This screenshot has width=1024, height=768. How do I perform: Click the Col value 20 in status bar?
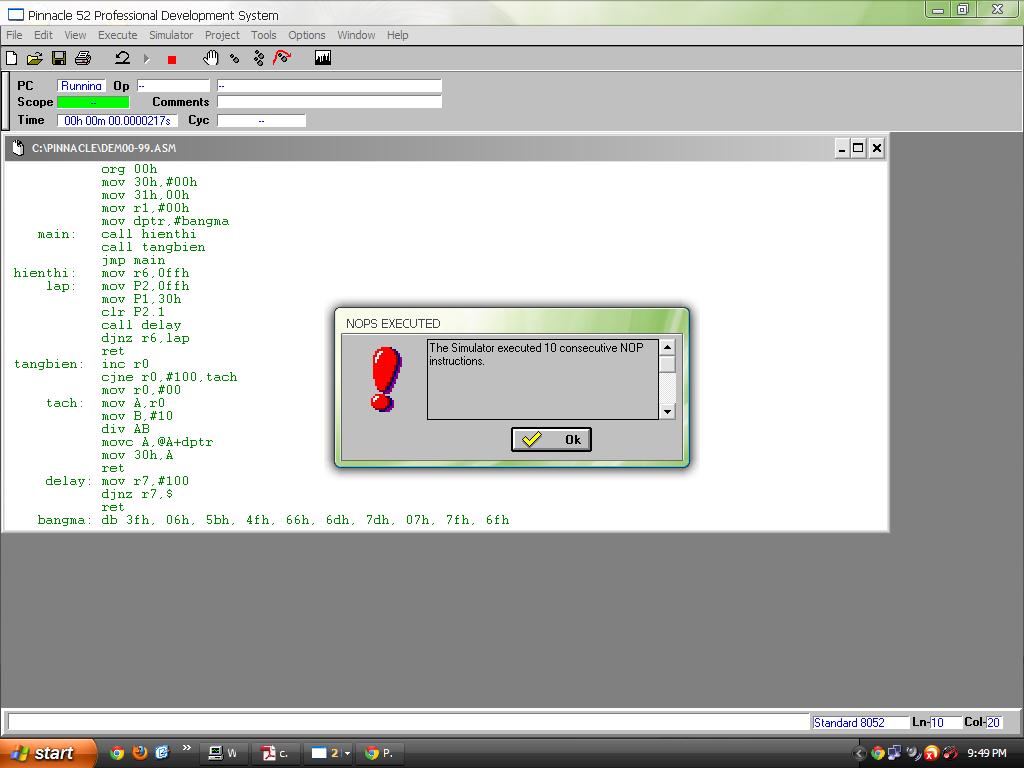coord(993,722)
